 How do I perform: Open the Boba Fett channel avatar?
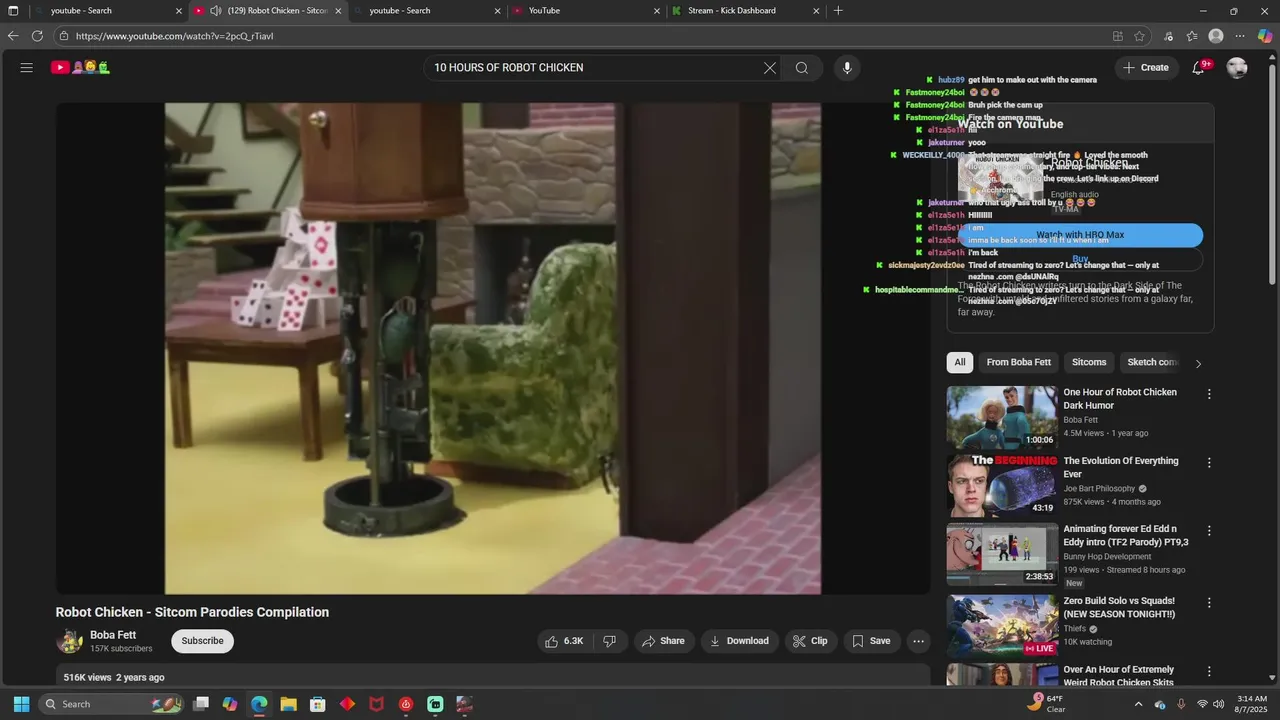(69, 641)
